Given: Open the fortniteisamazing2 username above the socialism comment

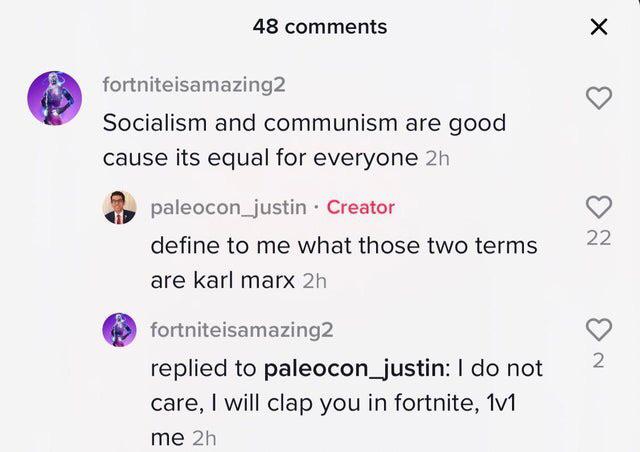Looking at the screenshot, I should click(194, 86).
